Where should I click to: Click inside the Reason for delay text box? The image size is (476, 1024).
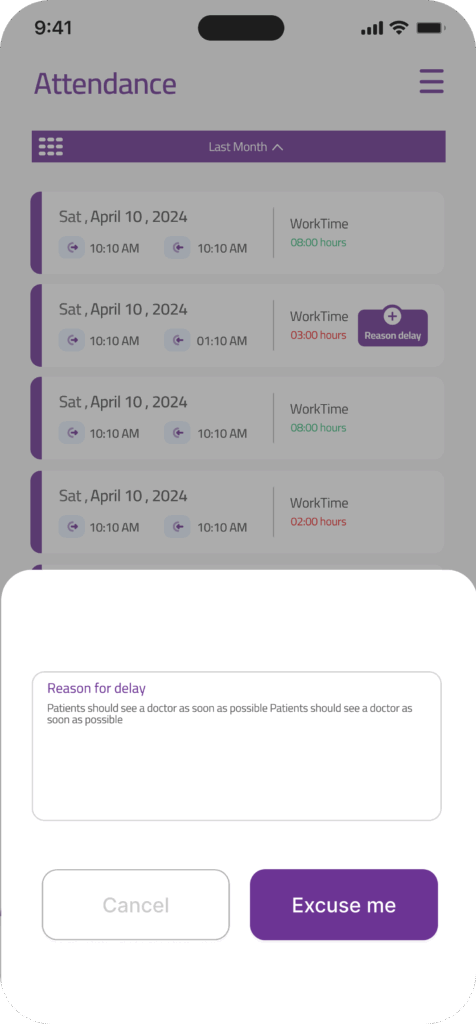(236, 746)
